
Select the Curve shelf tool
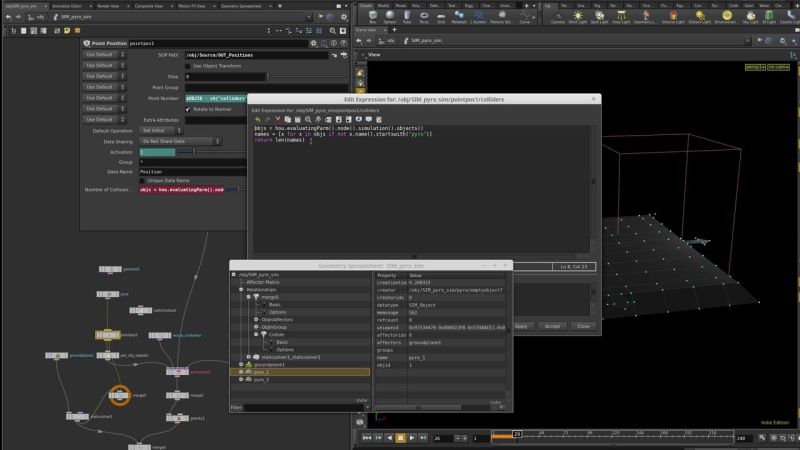click(x=524, y=17)
